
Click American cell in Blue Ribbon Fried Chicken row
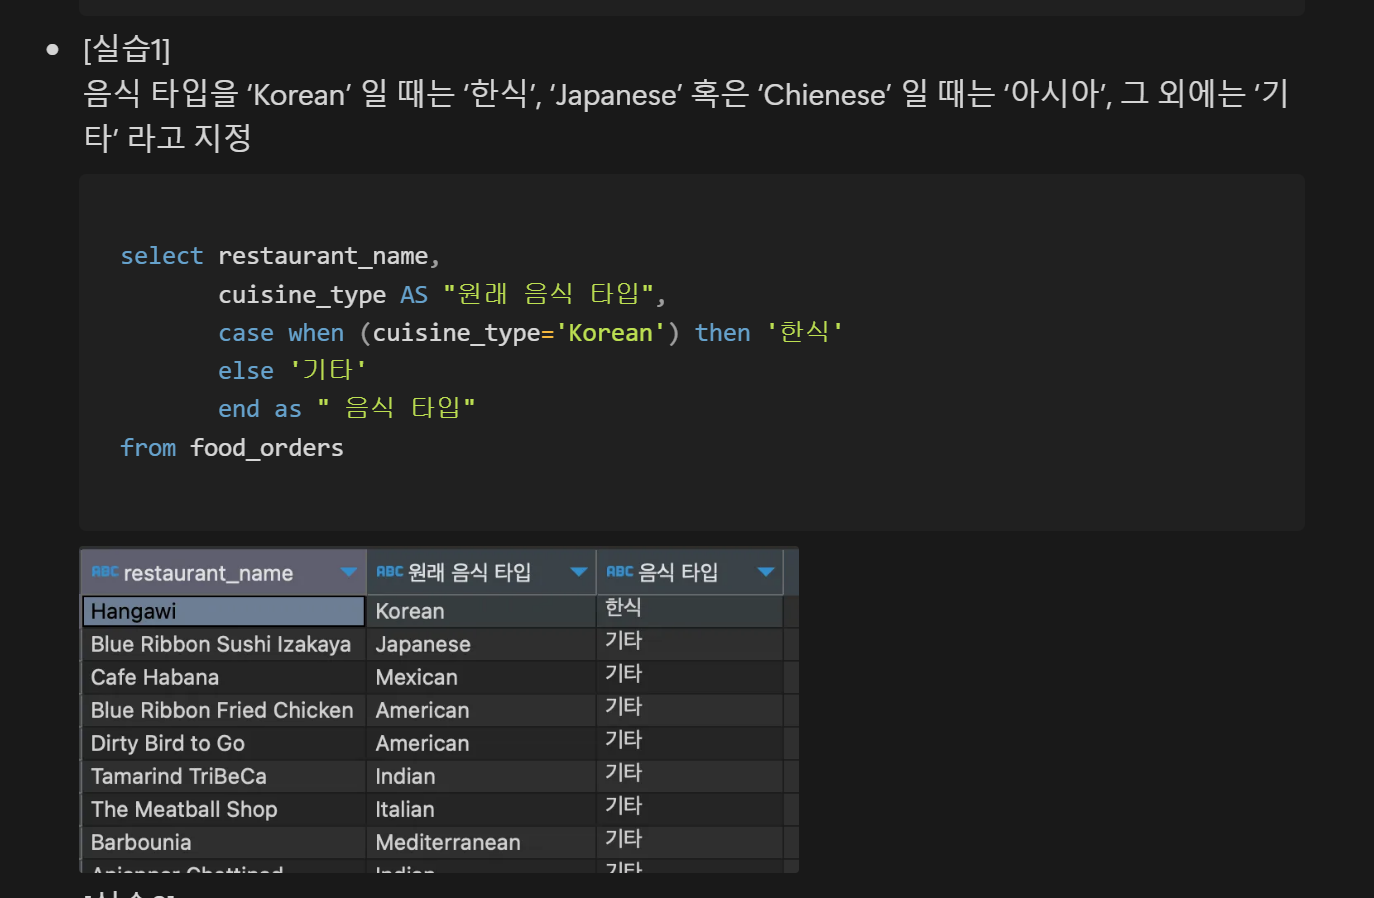(x=481, y=710)
